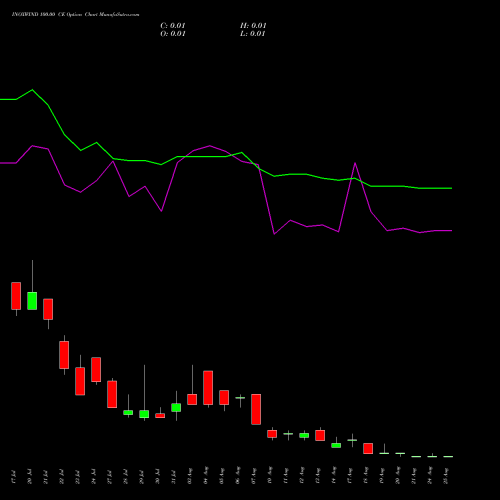Click the chart title text at top
This screenshot has height=500, width=500.
(x=75, y=15)
